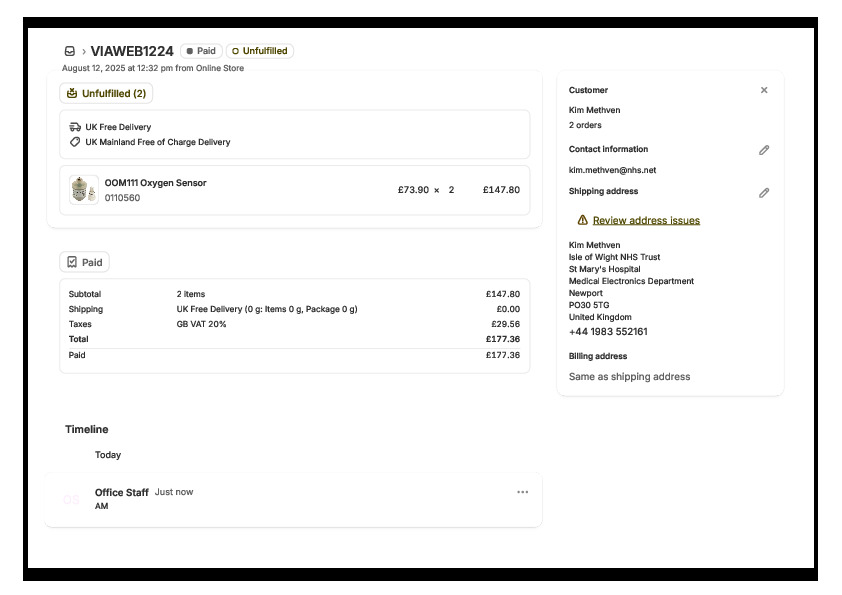
Task: Click the phone number +44 1983 552161
Action: tap(608, 332)
